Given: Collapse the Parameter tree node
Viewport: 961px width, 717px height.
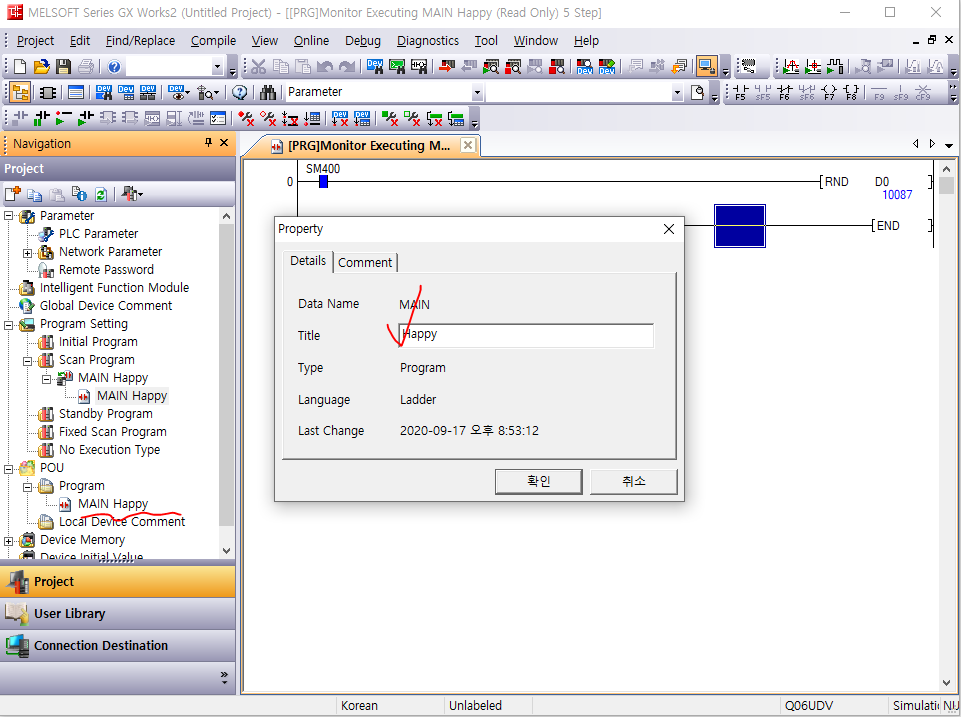Looking at the screenshot, I should 9,216.
